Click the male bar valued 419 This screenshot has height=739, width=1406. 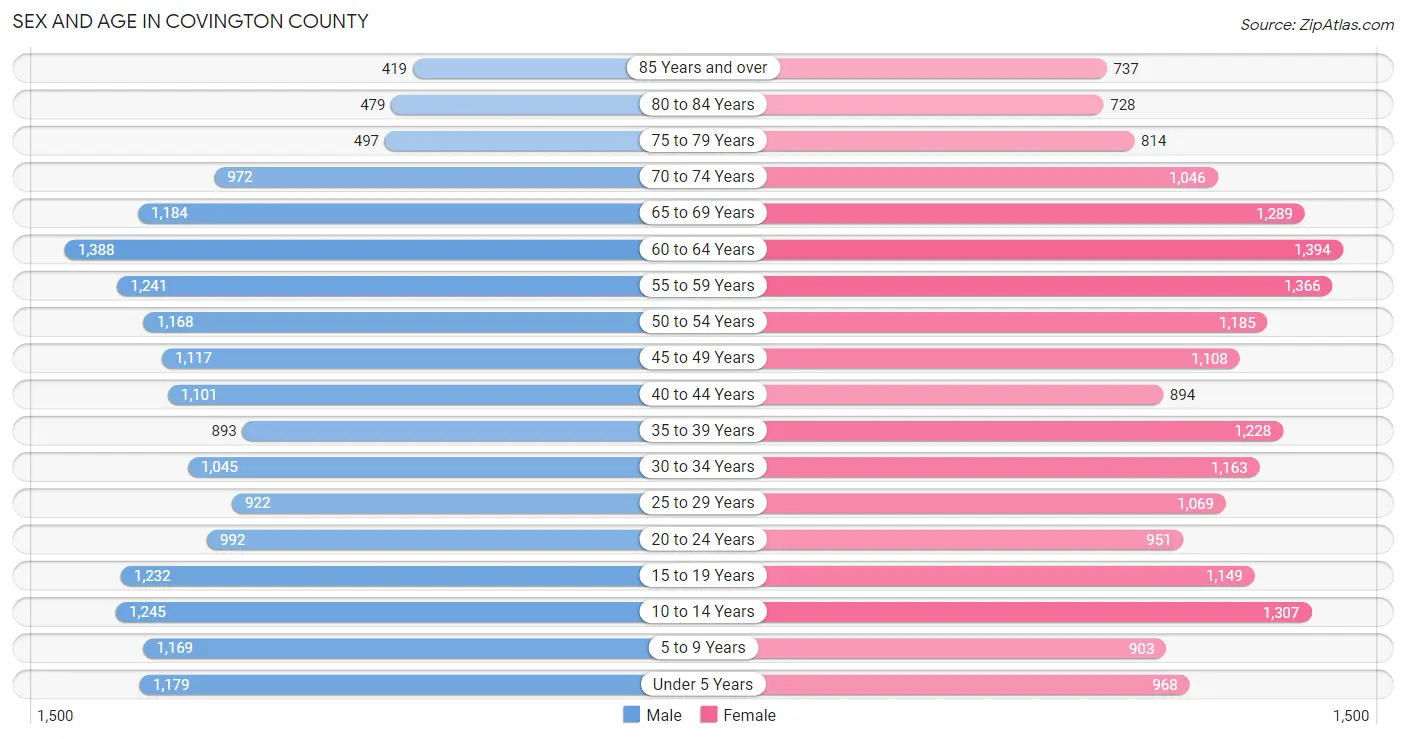(x=526, y=68)
